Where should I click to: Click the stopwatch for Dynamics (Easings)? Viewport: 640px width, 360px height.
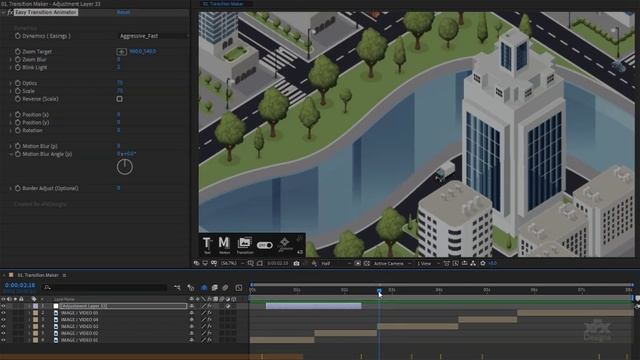pos(18,36)
